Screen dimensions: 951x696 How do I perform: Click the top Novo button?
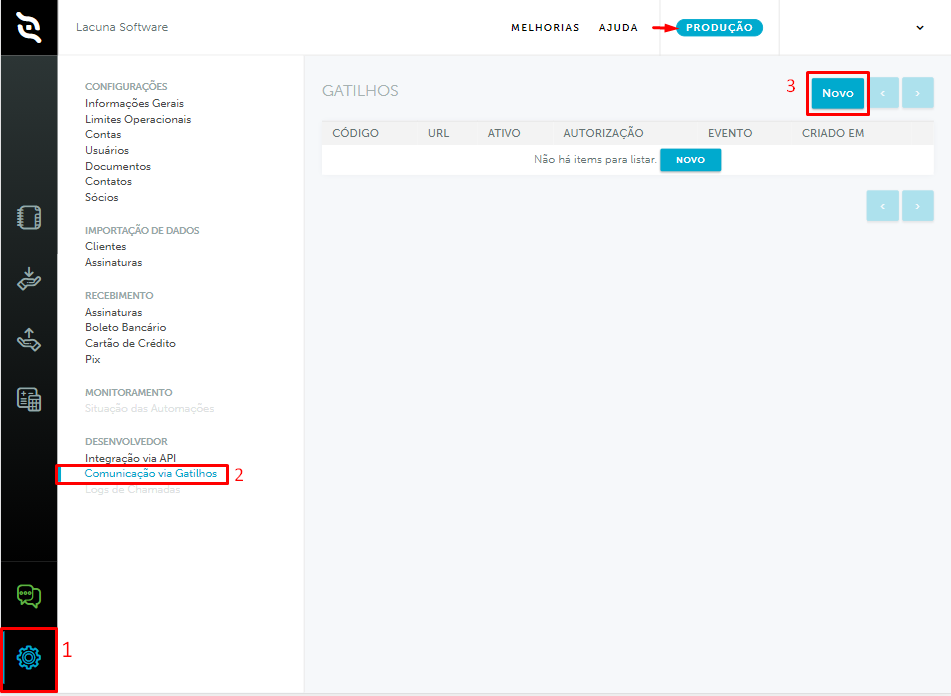(x=838, y=93)
